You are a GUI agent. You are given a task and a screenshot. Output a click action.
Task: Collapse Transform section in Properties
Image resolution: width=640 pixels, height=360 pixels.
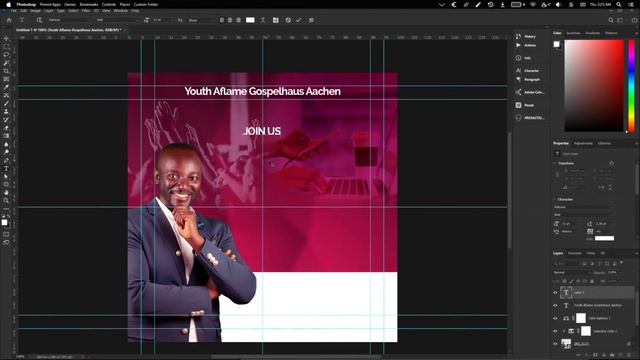[x=555, y=163]
